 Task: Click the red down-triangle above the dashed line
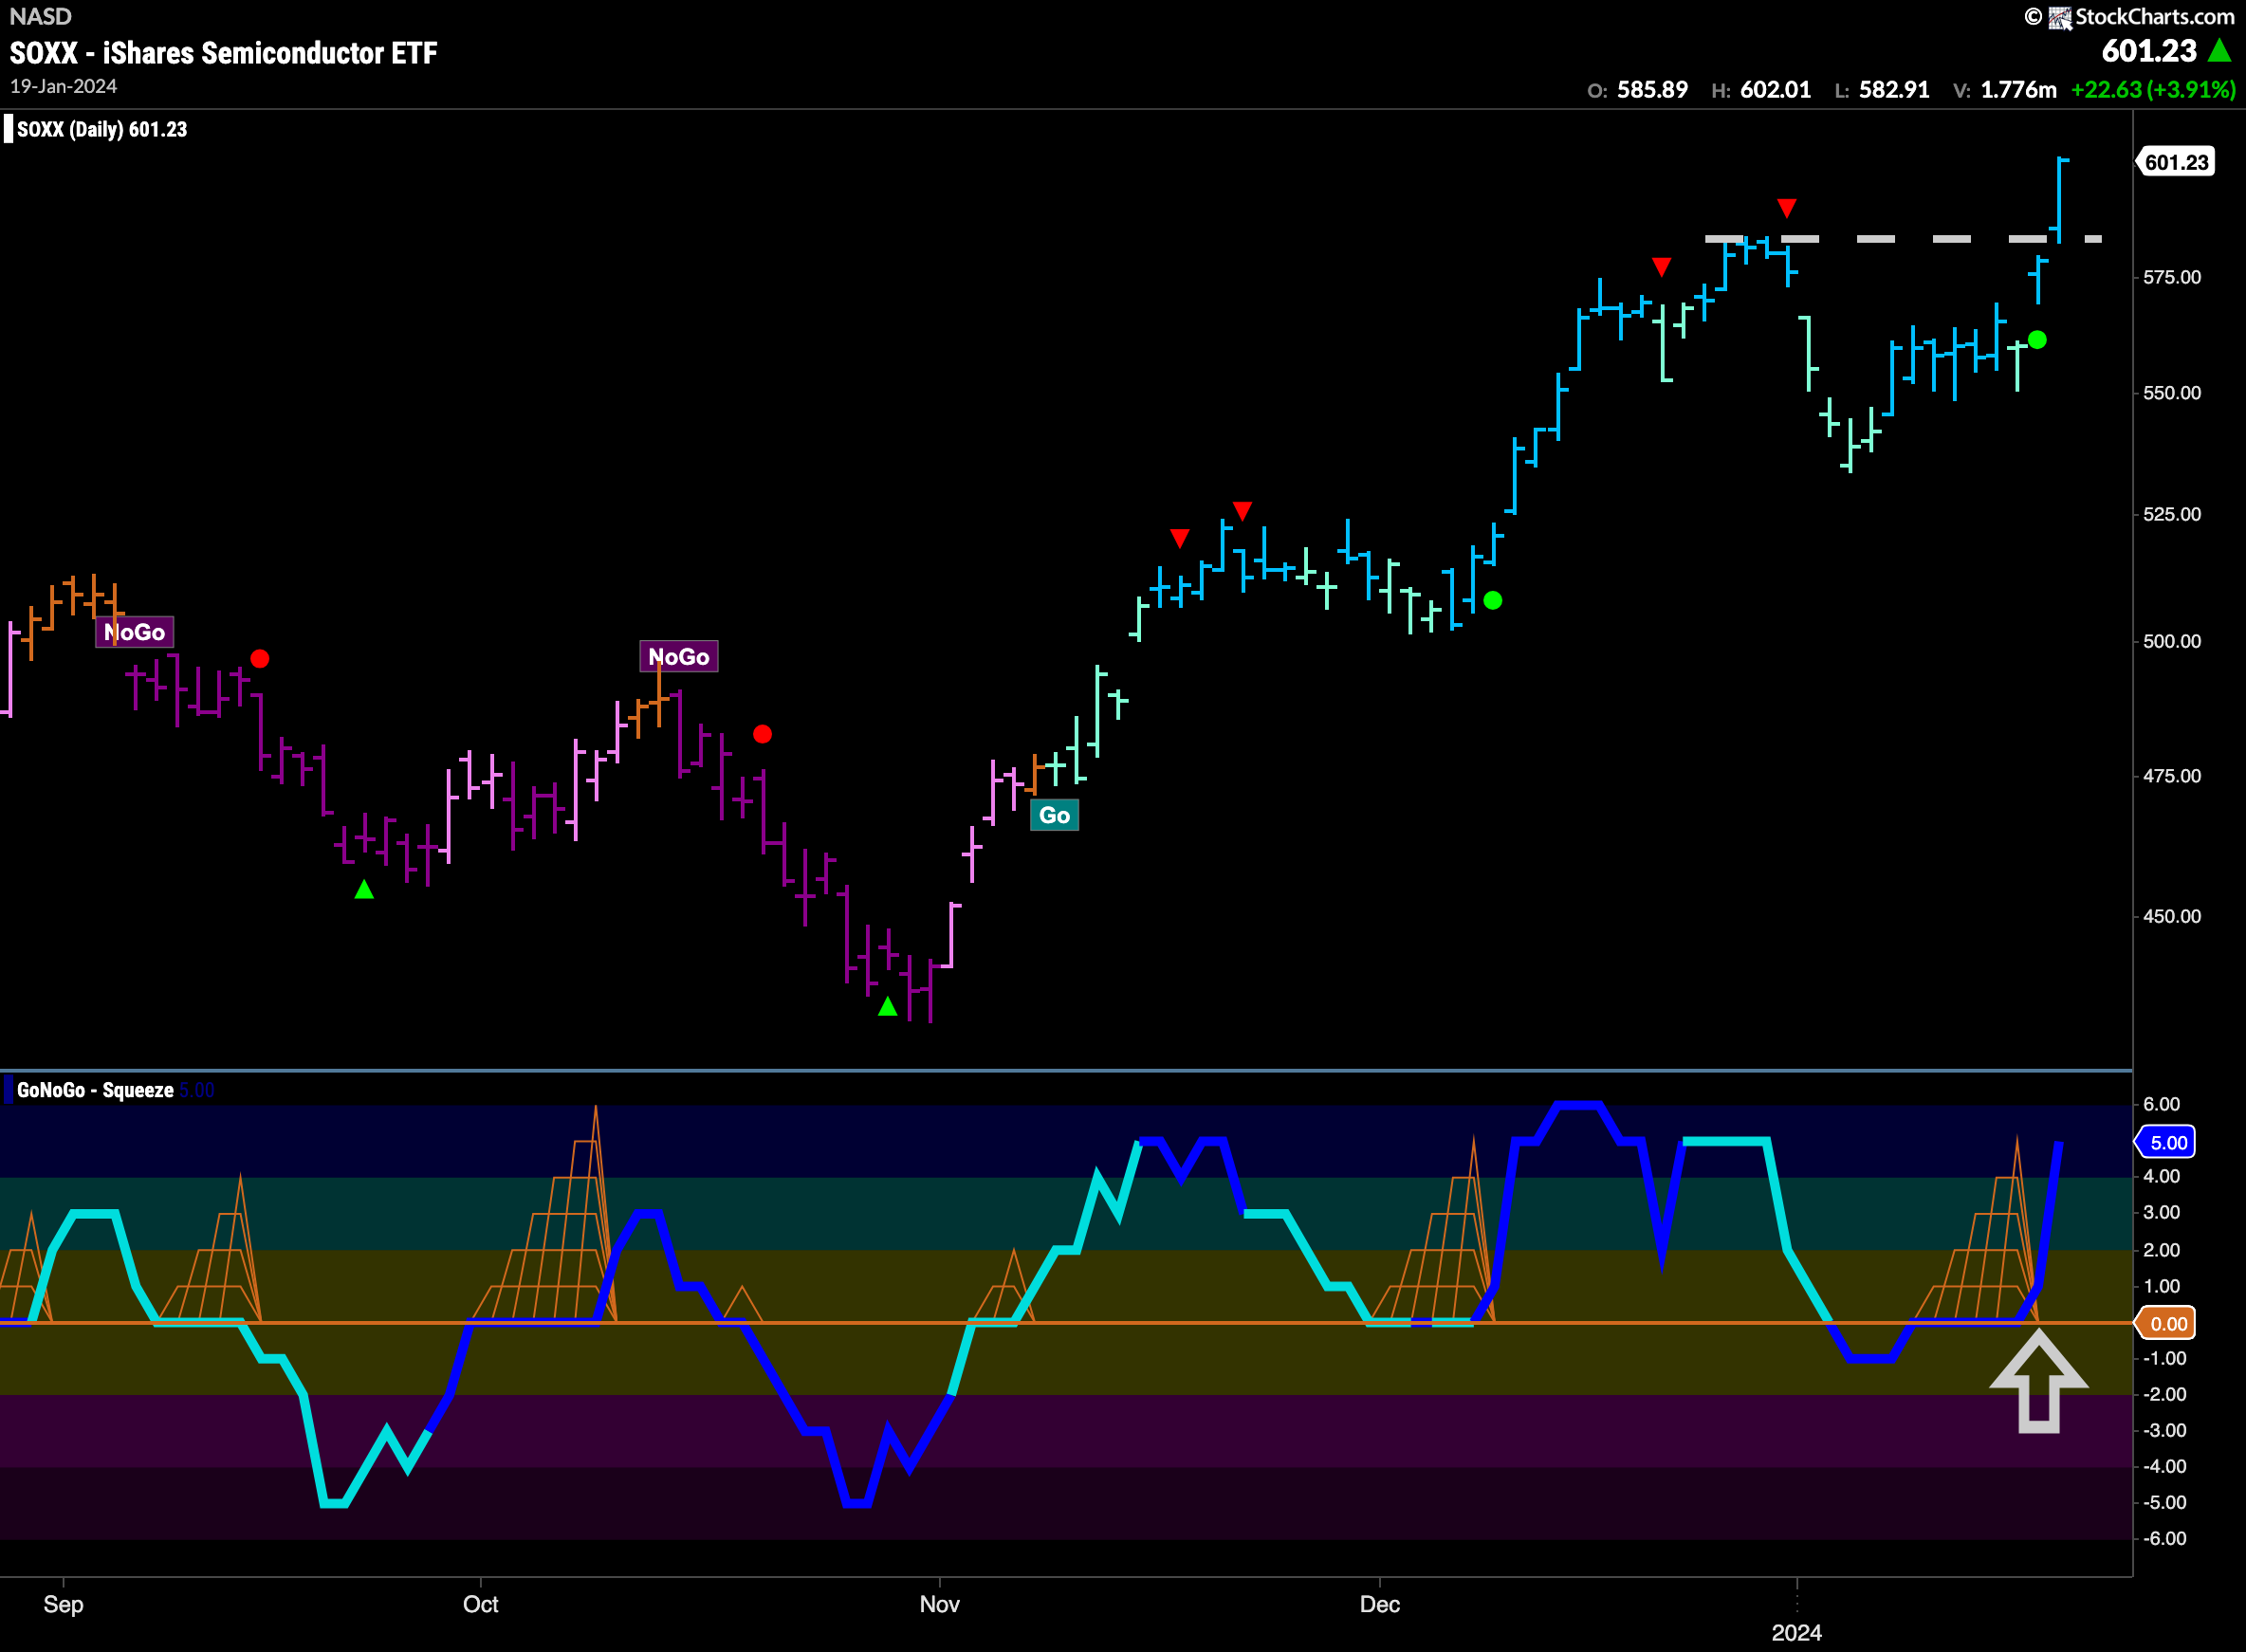[1786, 208]
